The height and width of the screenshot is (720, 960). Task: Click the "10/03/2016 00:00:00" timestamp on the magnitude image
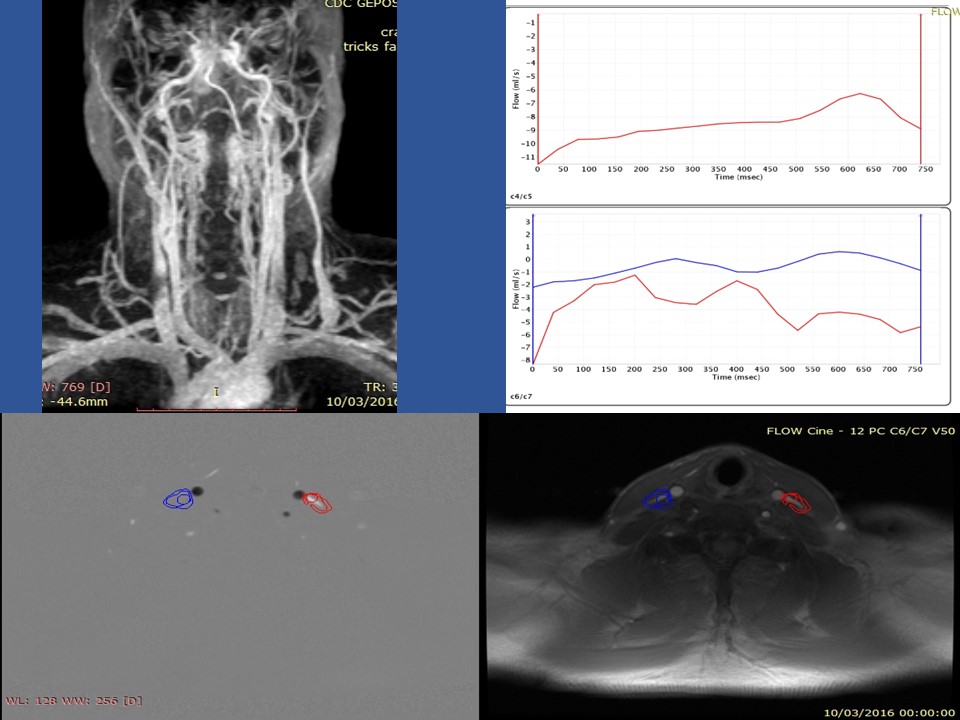[x=889, y=713]
